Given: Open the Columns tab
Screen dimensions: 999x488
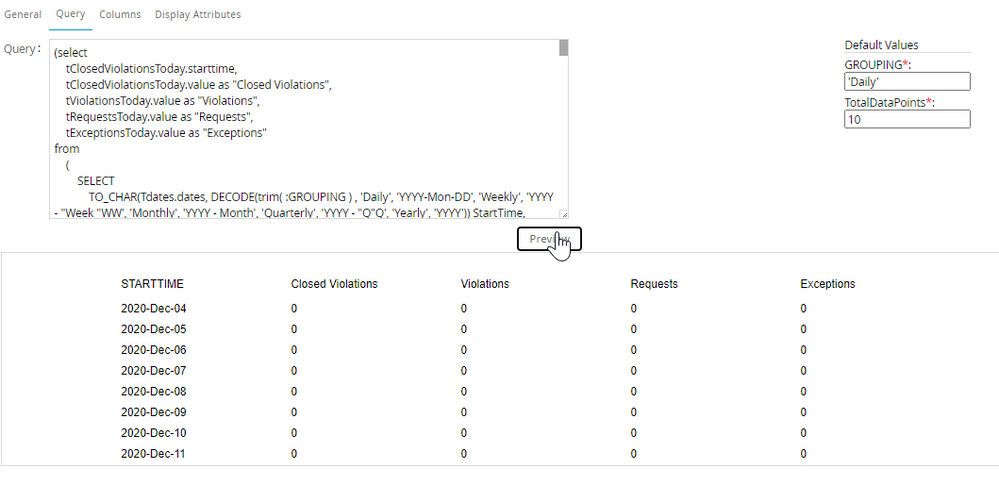Looking at the screenshot, I should click(120, 15).
